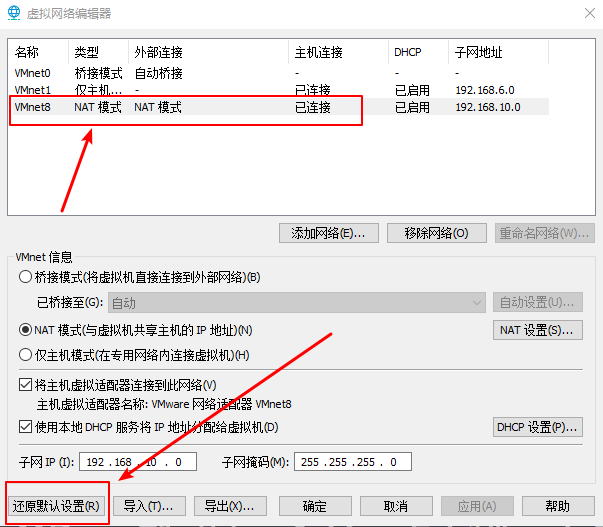
Task: Toggle 将主机虚拟适配器连接到此网络 checkbox
Action: click(25, 385)
